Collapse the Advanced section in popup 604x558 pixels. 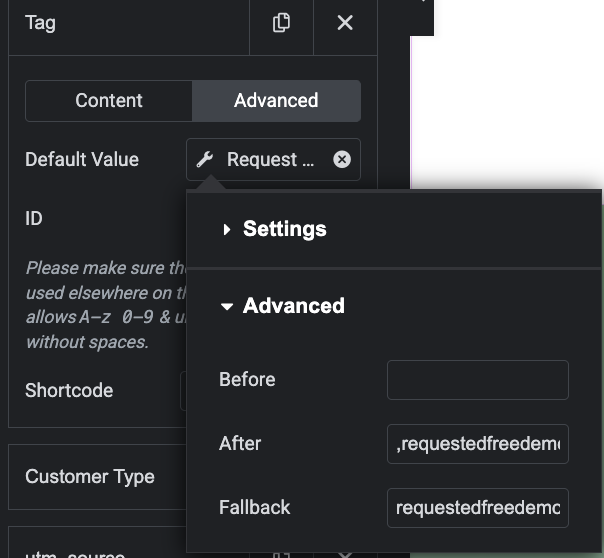228,306
